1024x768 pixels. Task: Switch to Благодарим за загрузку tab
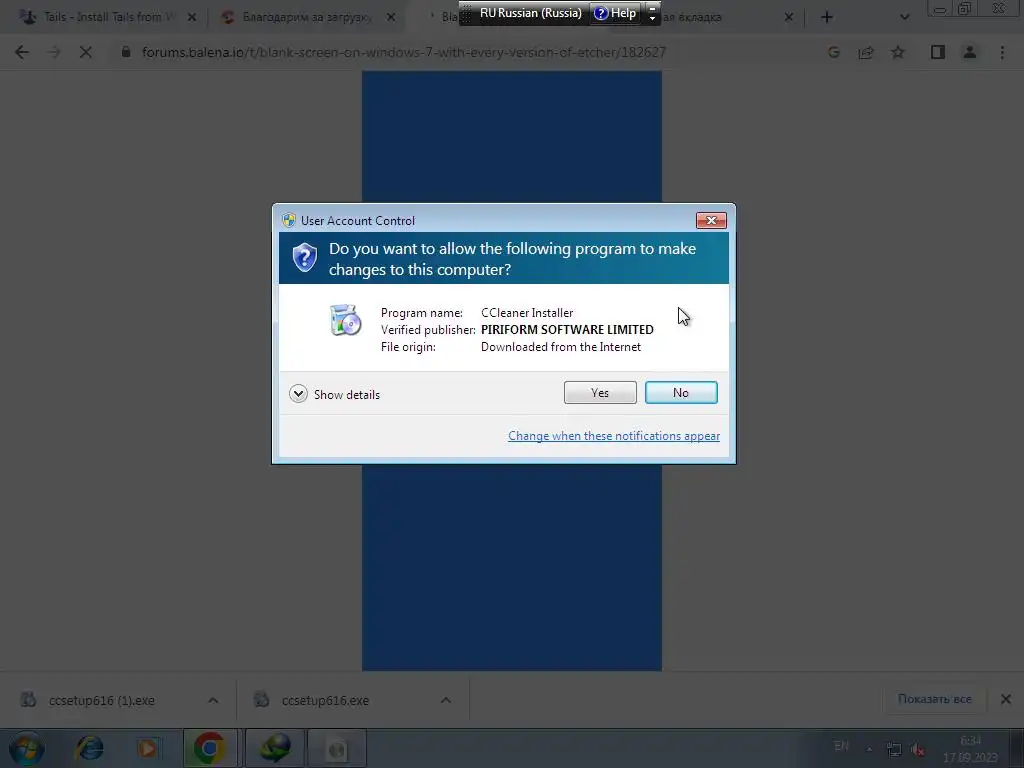tap(307, 17)
